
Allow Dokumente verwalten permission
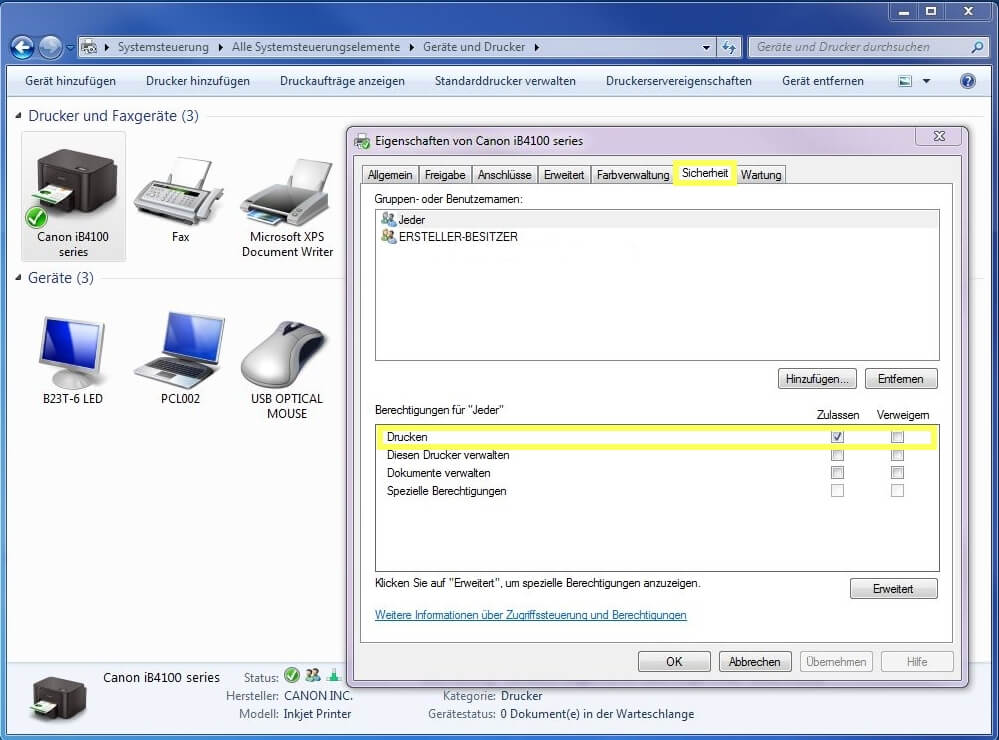[x=837, y=473]
